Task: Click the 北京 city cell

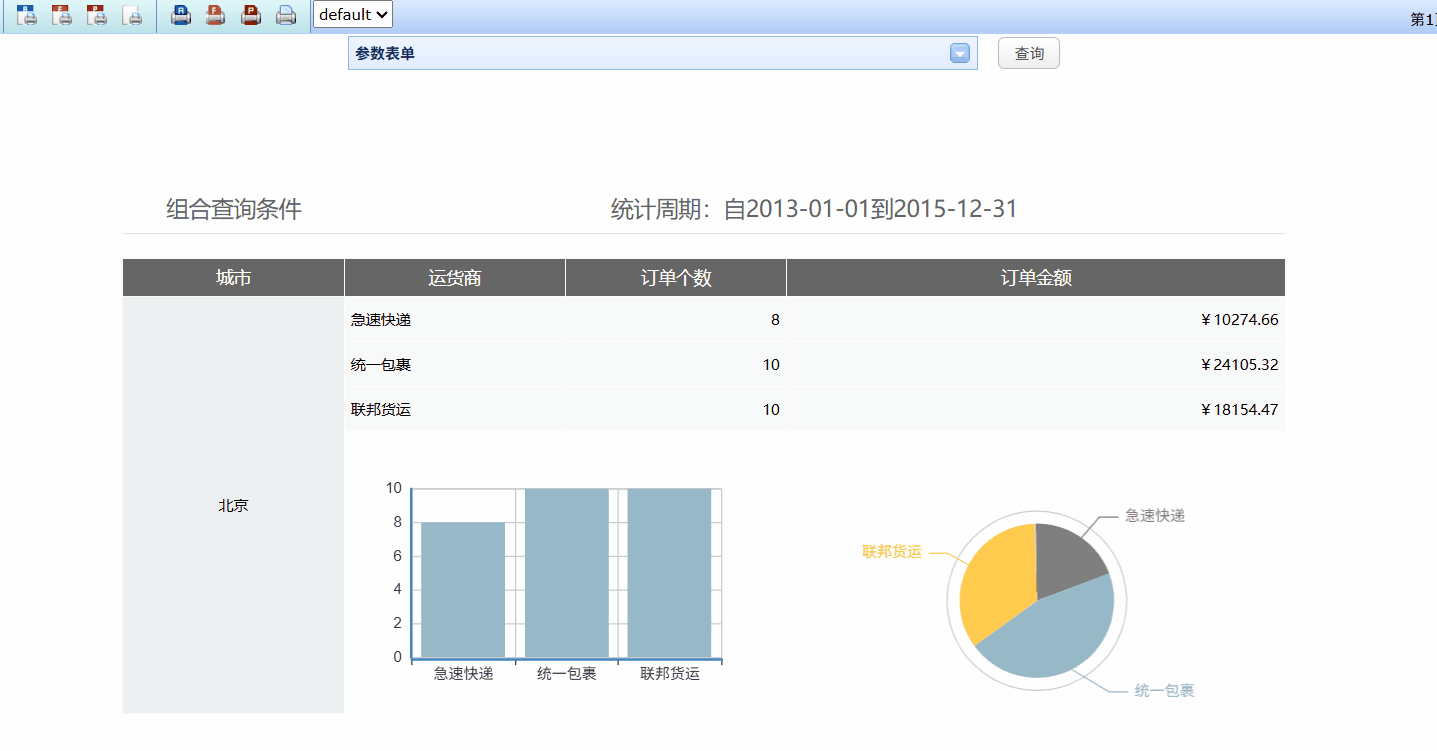Action: 233,506
